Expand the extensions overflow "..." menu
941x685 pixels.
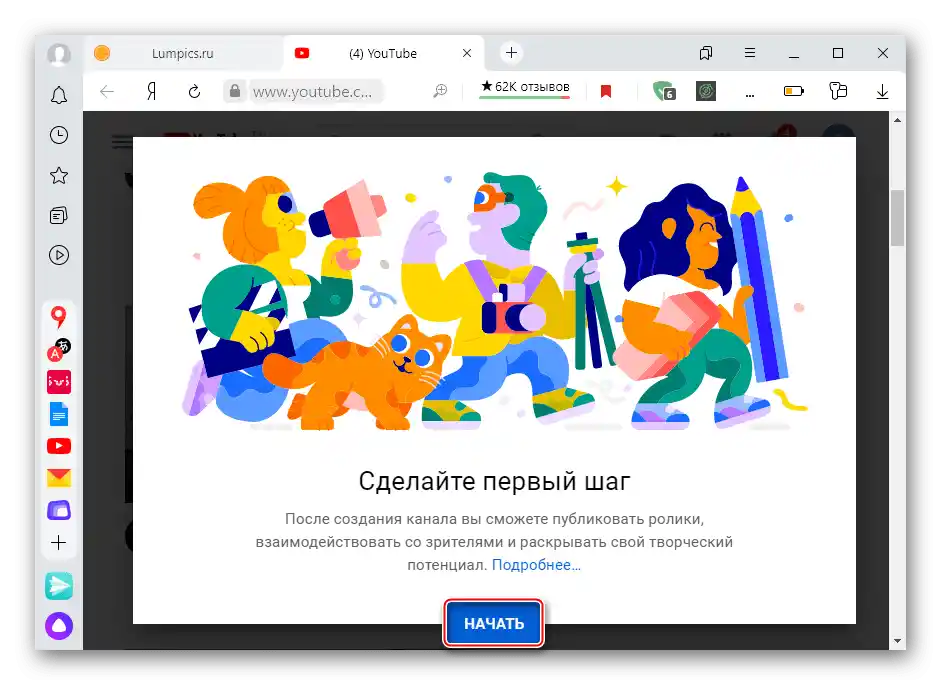tap(750, 91)
